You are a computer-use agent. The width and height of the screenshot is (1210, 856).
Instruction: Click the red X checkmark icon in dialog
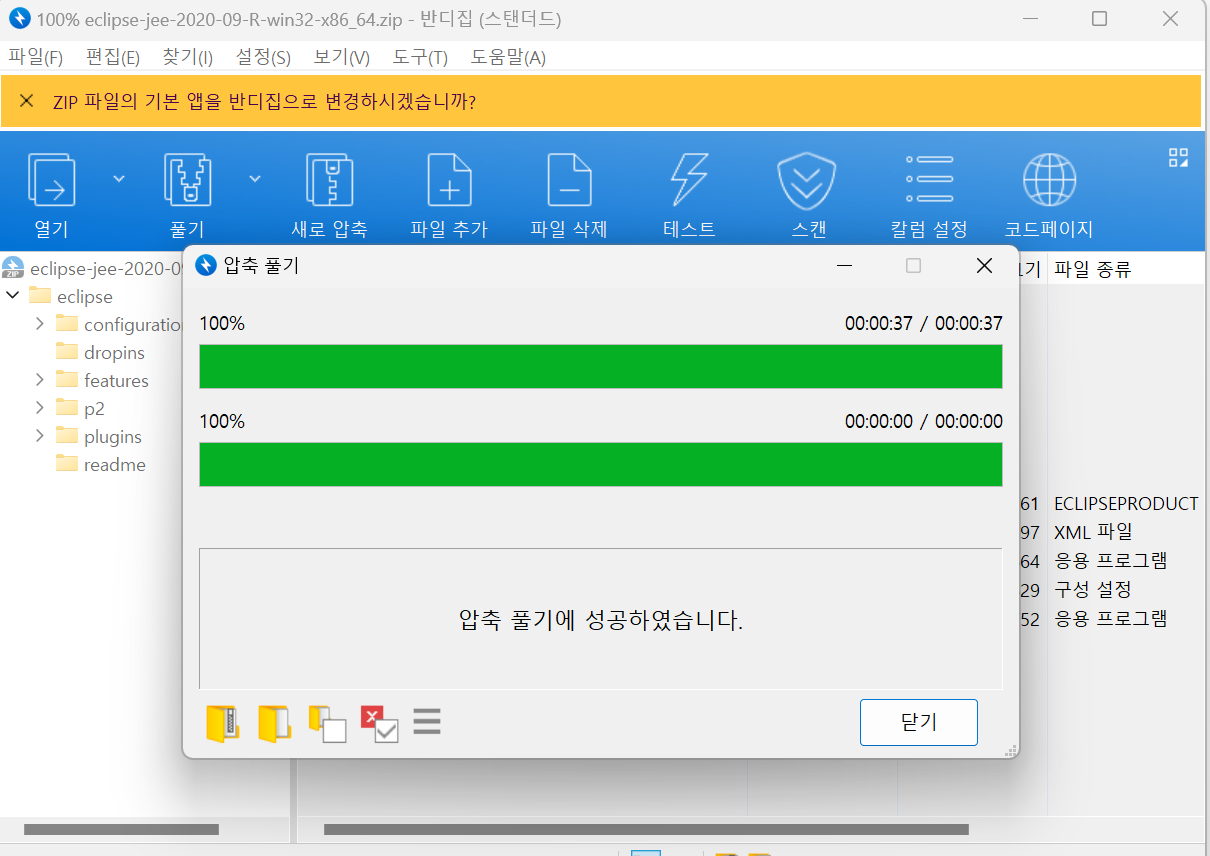point(379,723)
